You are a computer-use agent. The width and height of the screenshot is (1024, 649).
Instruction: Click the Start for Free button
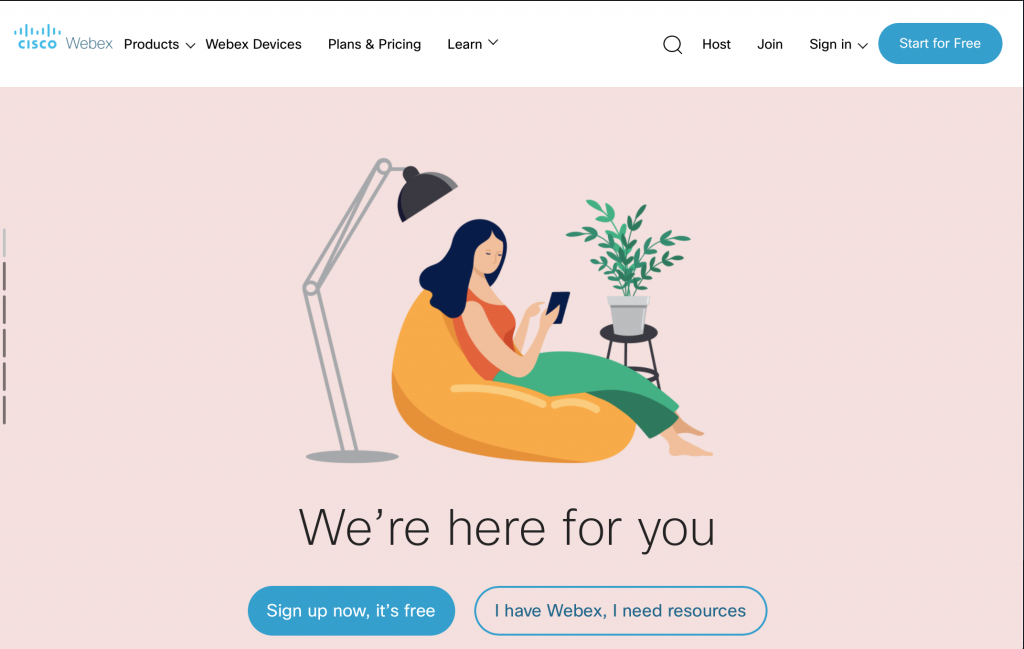point(940,44)
